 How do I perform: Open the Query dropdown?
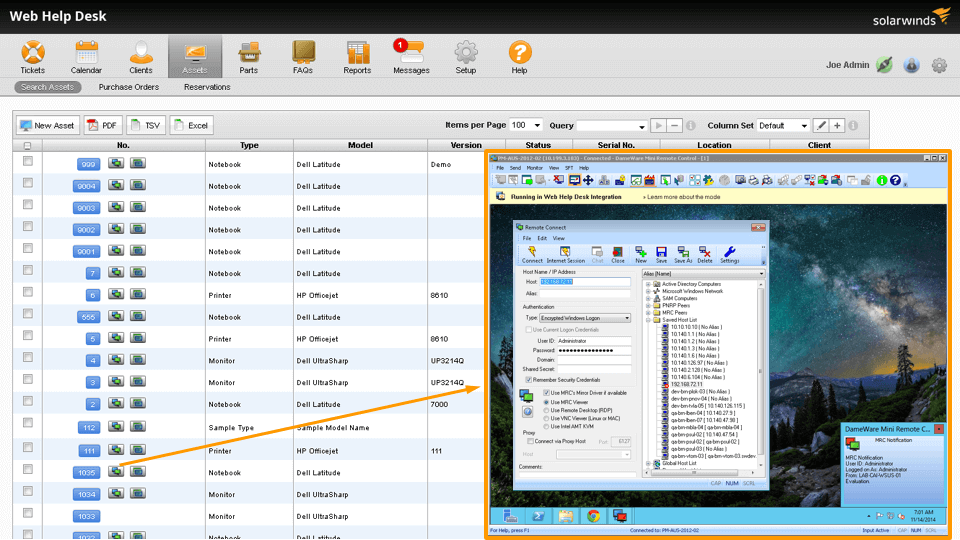tap(611, 126)
